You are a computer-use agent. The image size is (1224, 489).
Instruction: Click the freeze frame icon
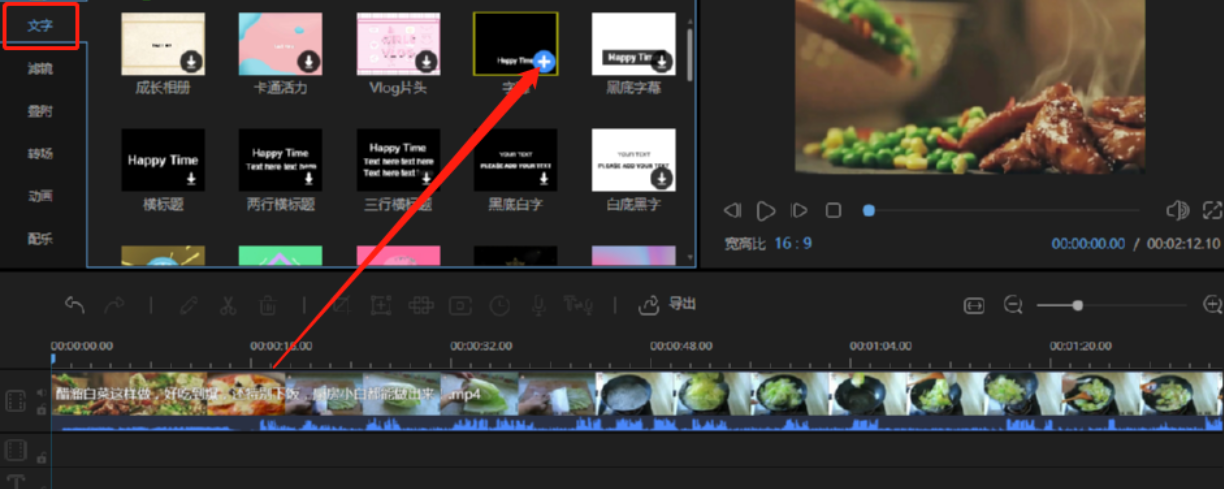point(460,305)
